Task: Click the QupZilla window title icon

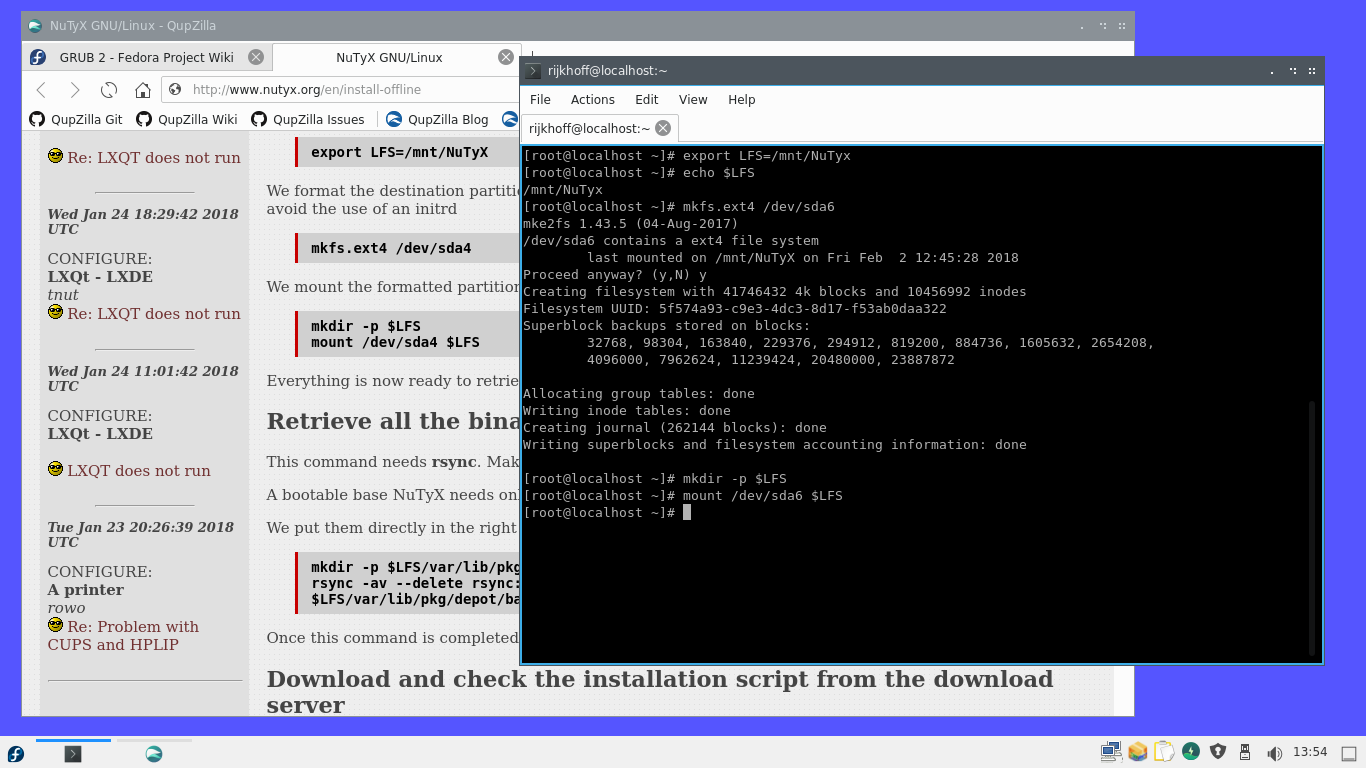Action: pos(35,25)
